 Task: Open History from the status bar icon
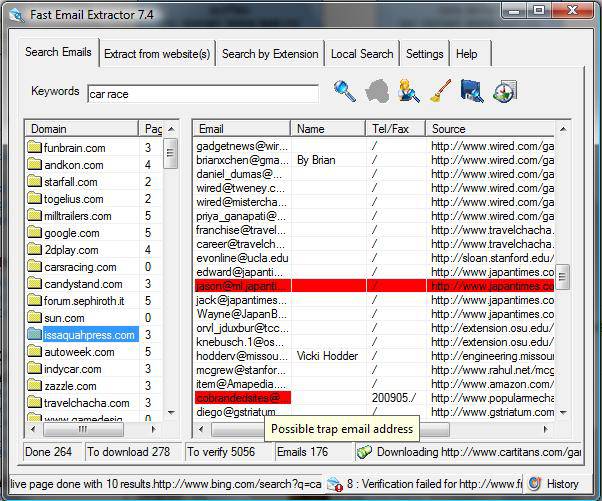point(534,484)
